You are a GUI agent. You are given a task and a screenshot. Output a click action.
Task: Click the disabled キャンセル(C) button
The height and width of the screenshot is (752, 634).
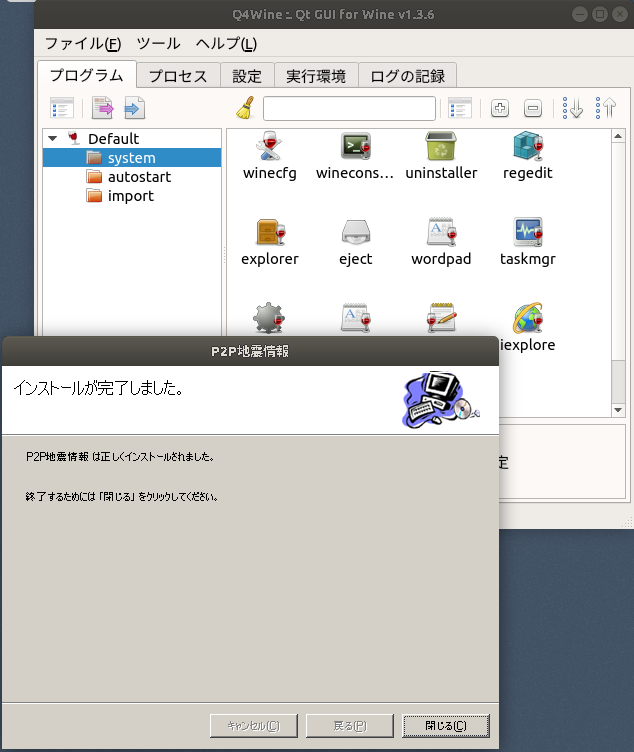coord(254,726)
